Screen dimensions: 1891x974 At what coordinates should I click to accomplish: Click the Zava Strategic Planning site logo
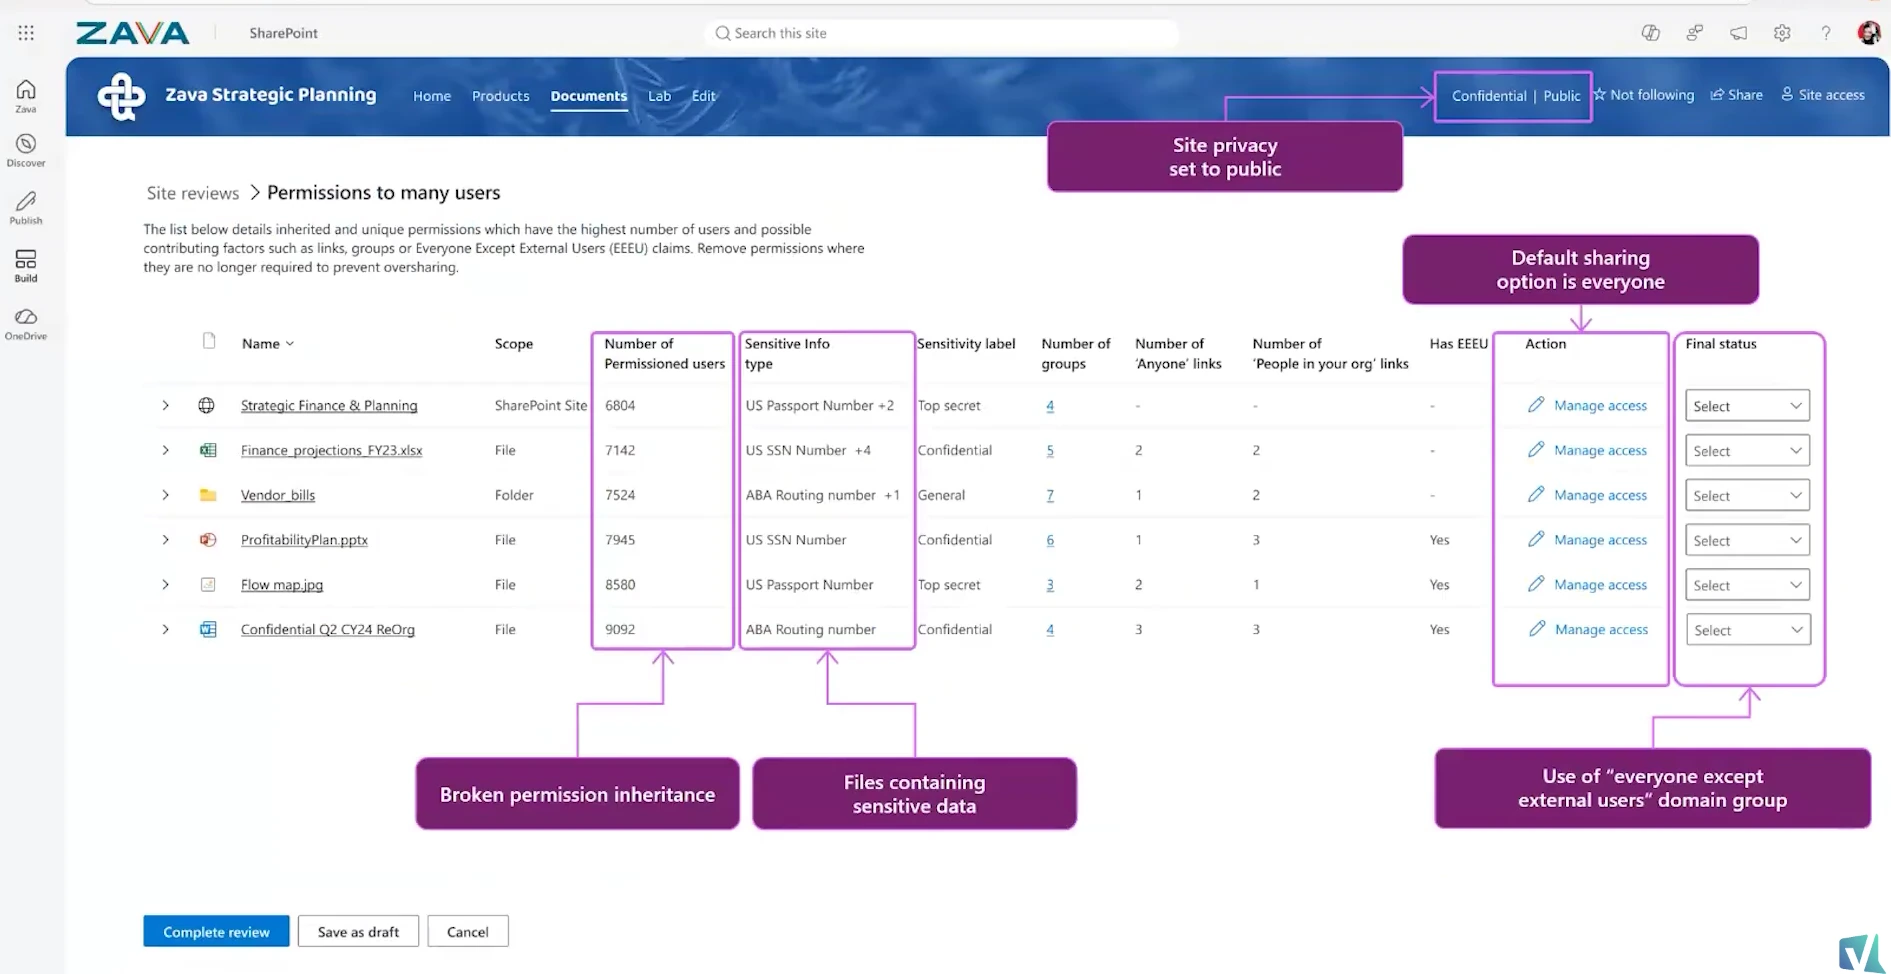[x=121, y=96]
